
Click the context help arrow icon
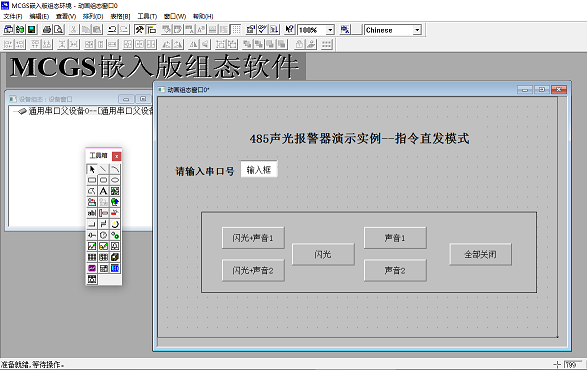click(x=289, y=30)
